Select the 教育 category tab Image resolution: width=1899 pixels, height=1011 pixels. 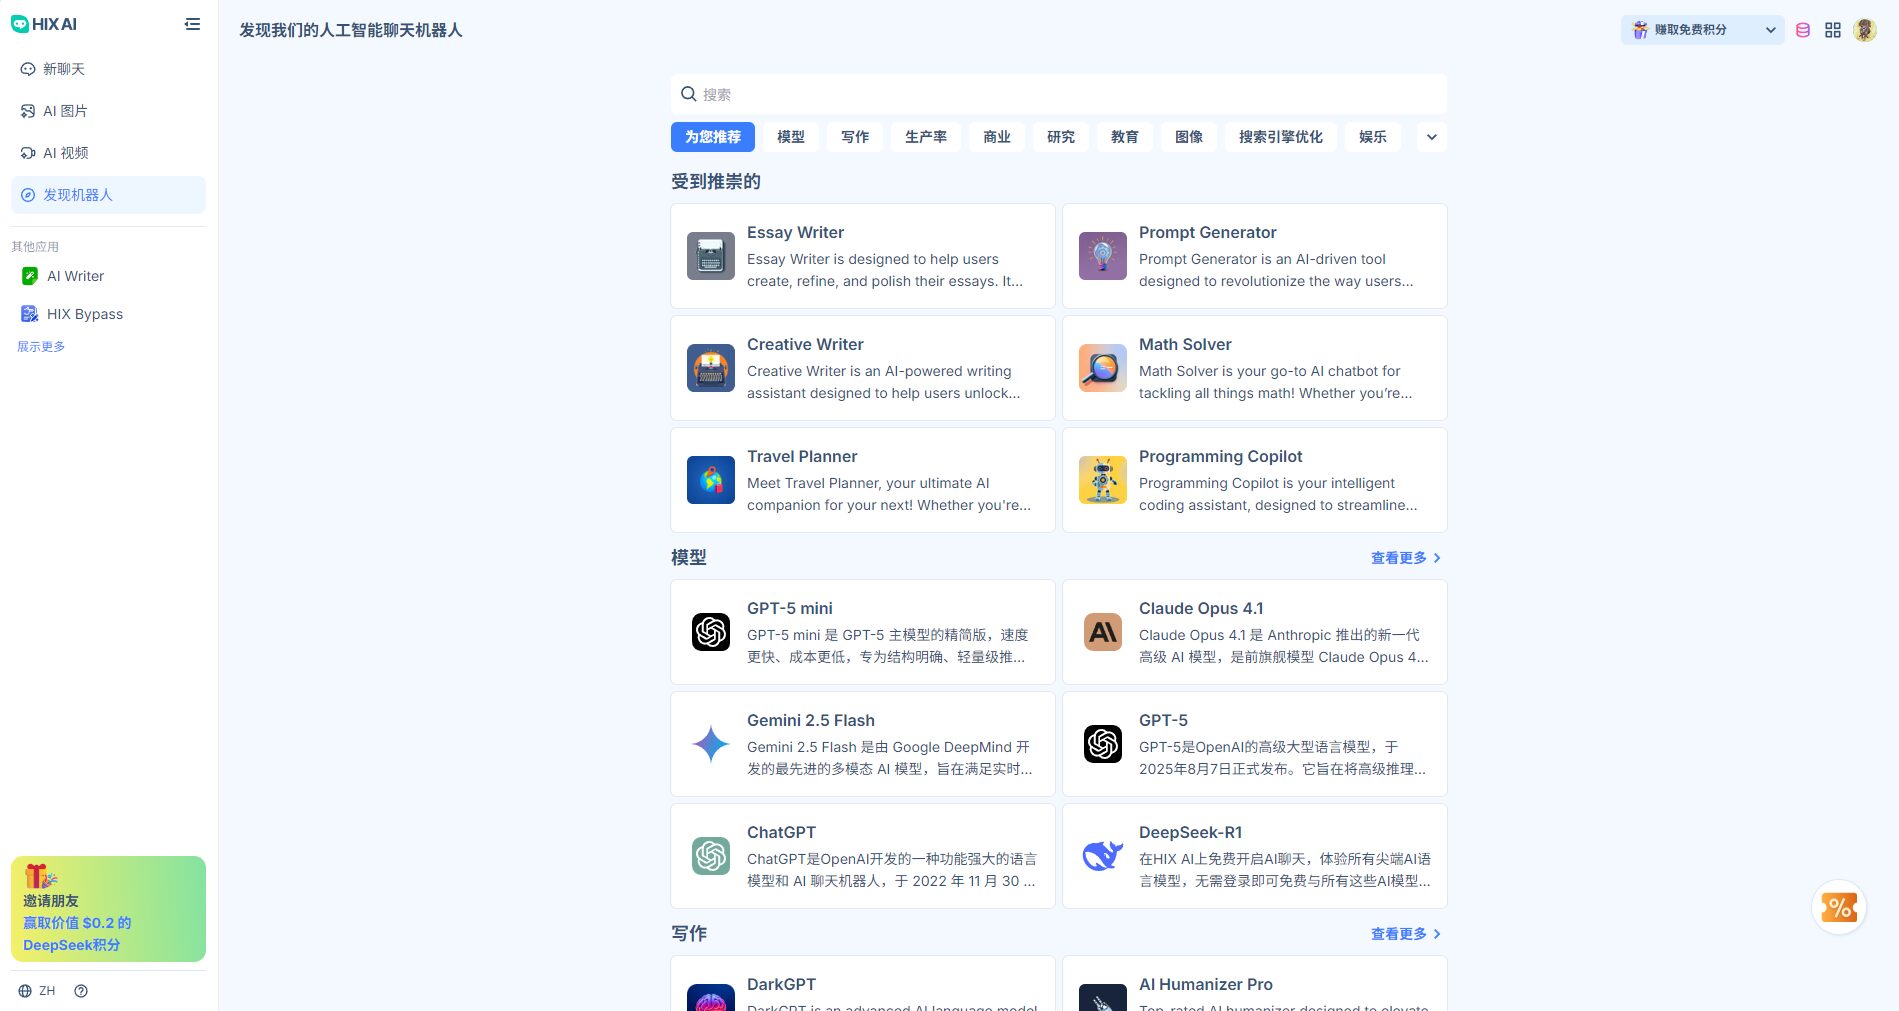click(x=1125, y=137)
